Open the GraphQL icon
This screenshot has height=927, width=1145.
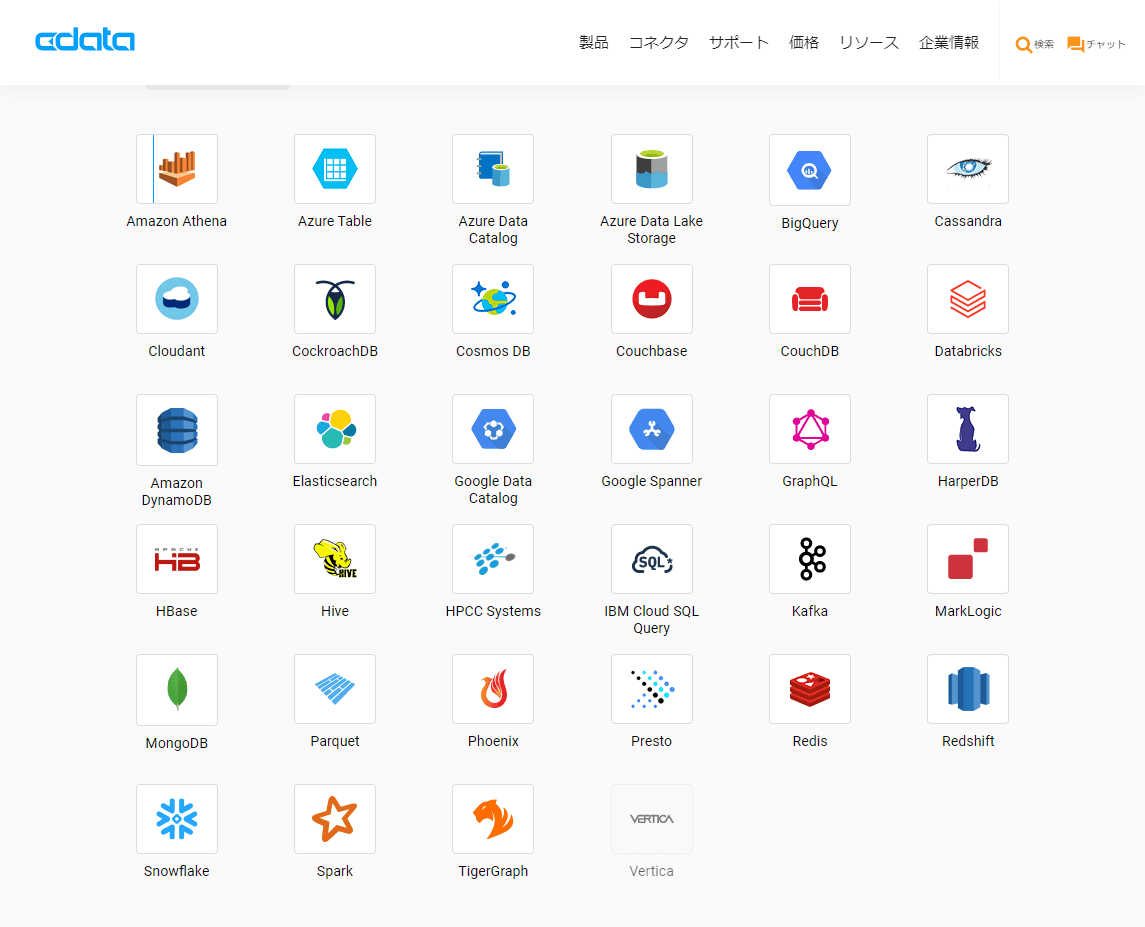point(810,429)
